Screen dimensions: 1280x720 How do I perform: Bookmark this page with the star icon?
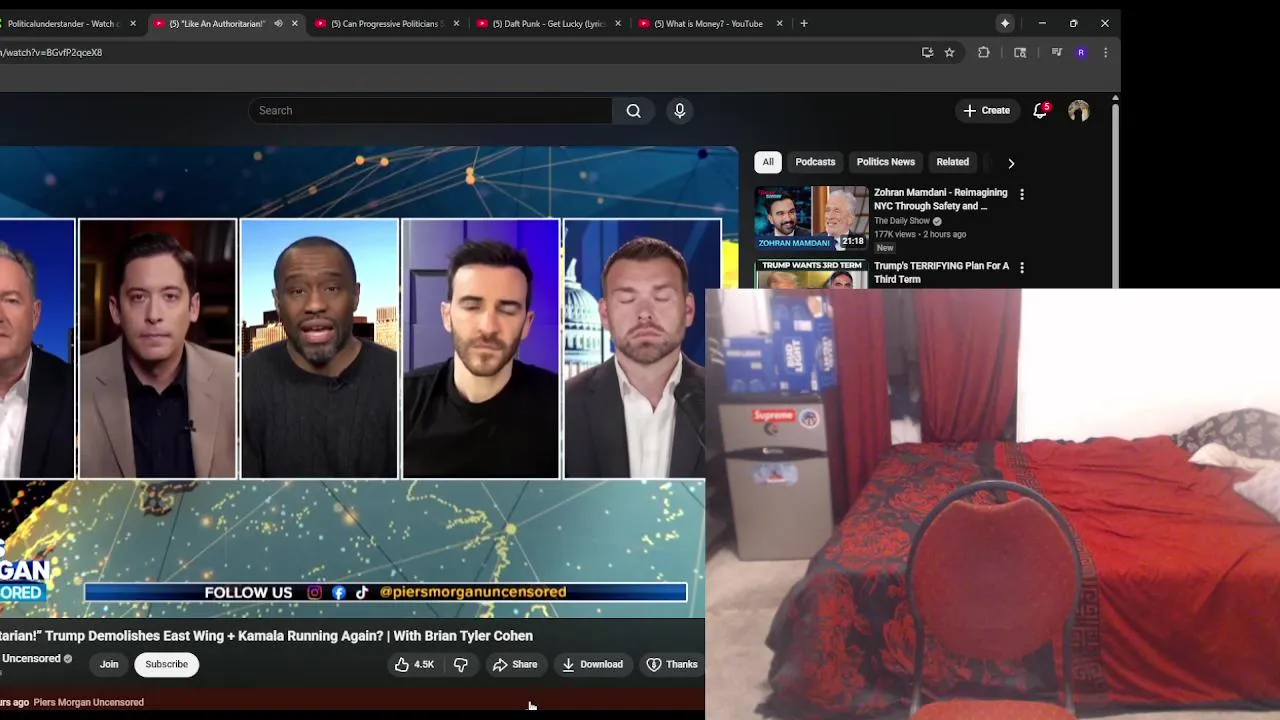click(x=949, y=52)
